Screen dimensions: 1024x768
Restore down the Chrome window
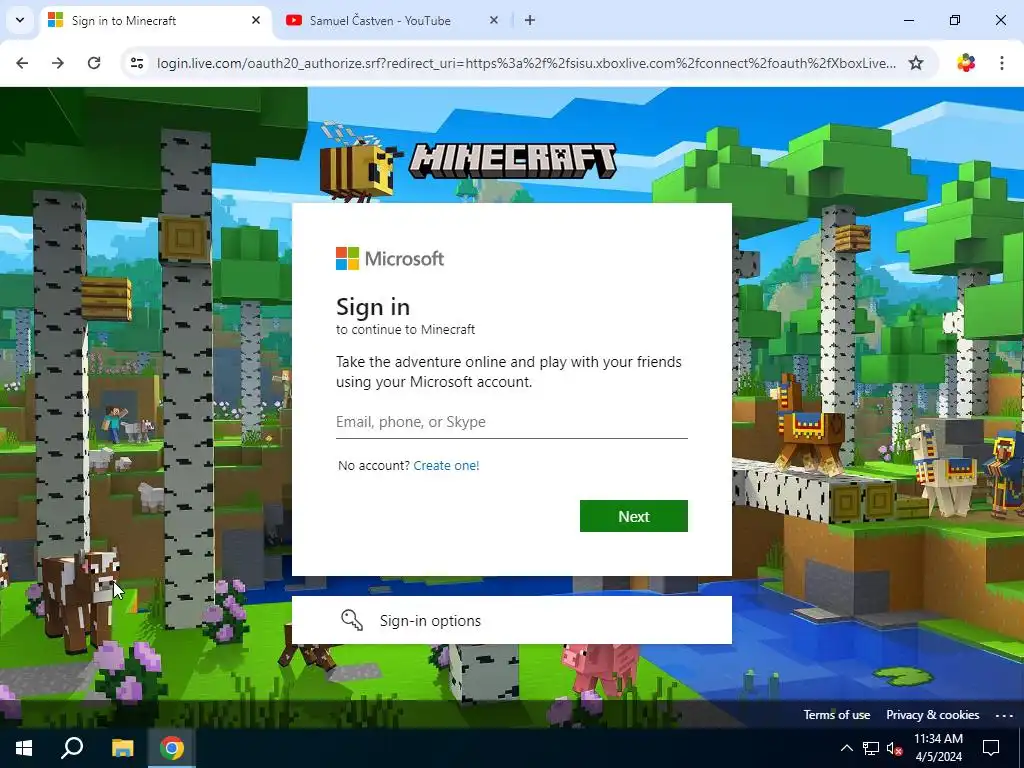pyautogui.click(x=955, y=20)
